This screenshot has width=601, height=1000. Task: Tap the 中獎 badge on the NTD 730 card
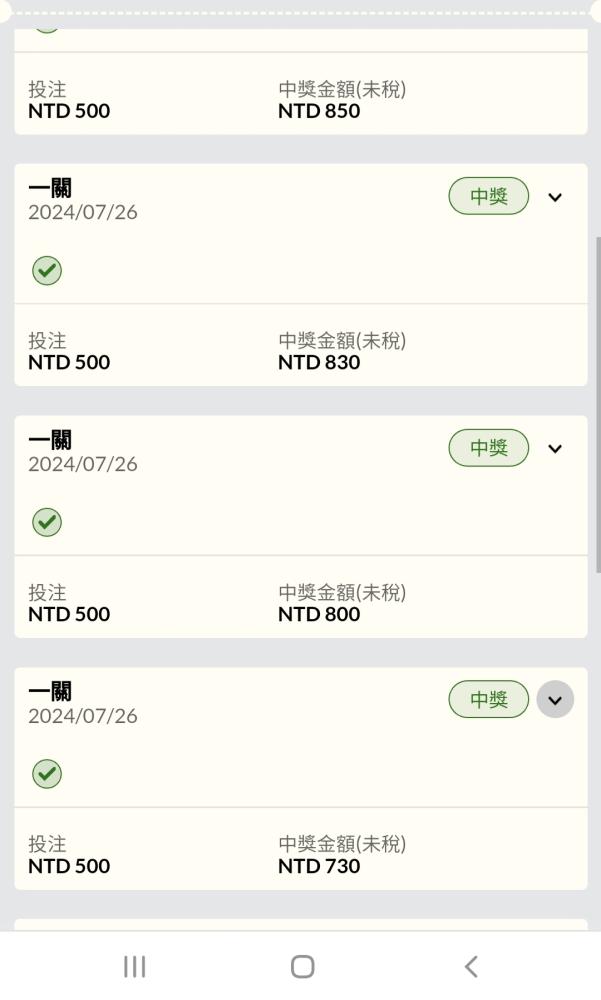[489, 699]
